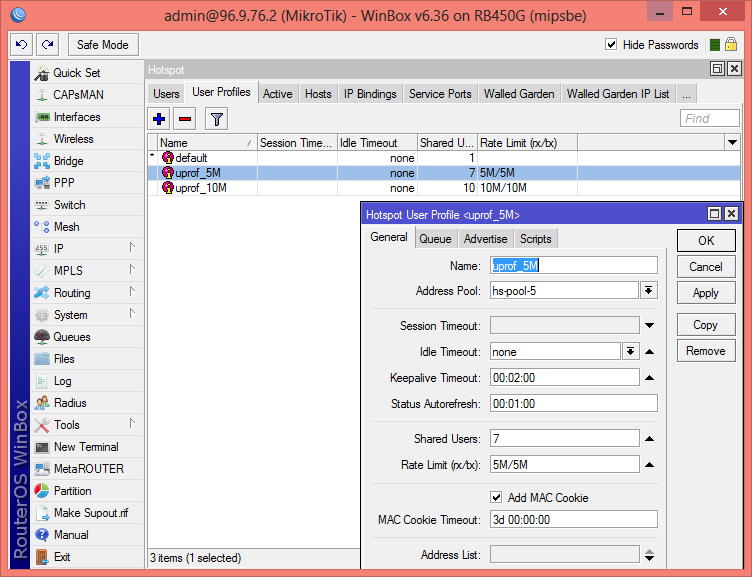Open MetaROUTER section
752x577 pixels.
(x=88, y=469)
